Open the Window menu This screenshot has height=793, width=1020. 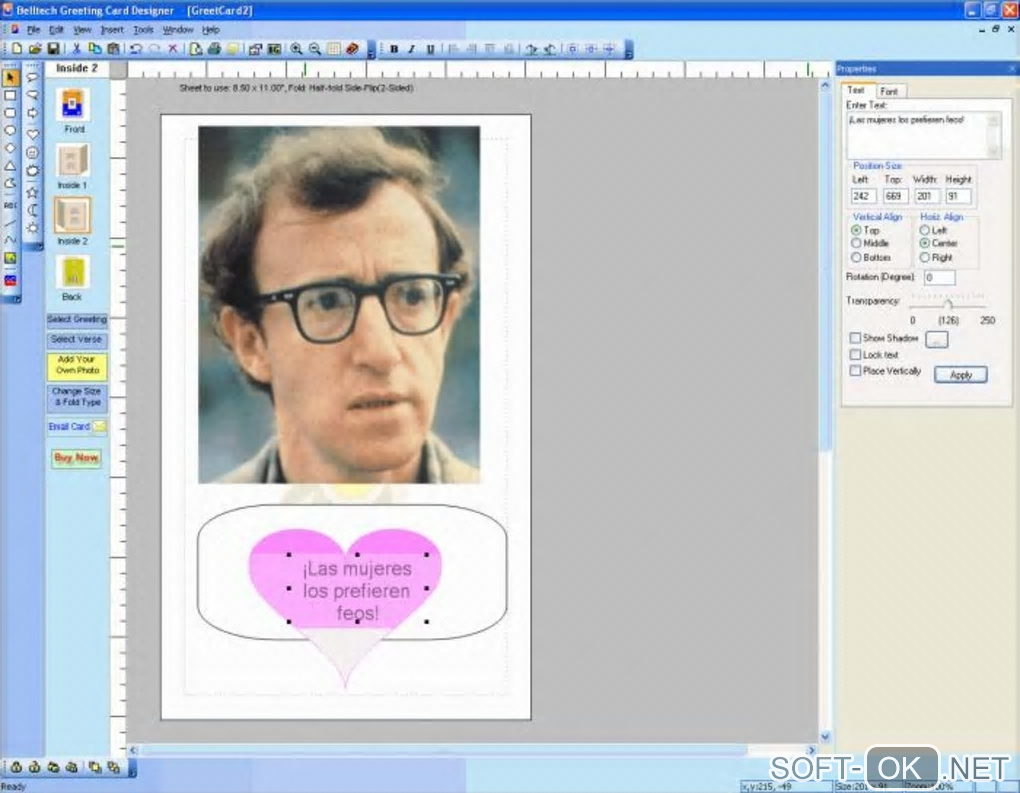click(x=178, y=30)
